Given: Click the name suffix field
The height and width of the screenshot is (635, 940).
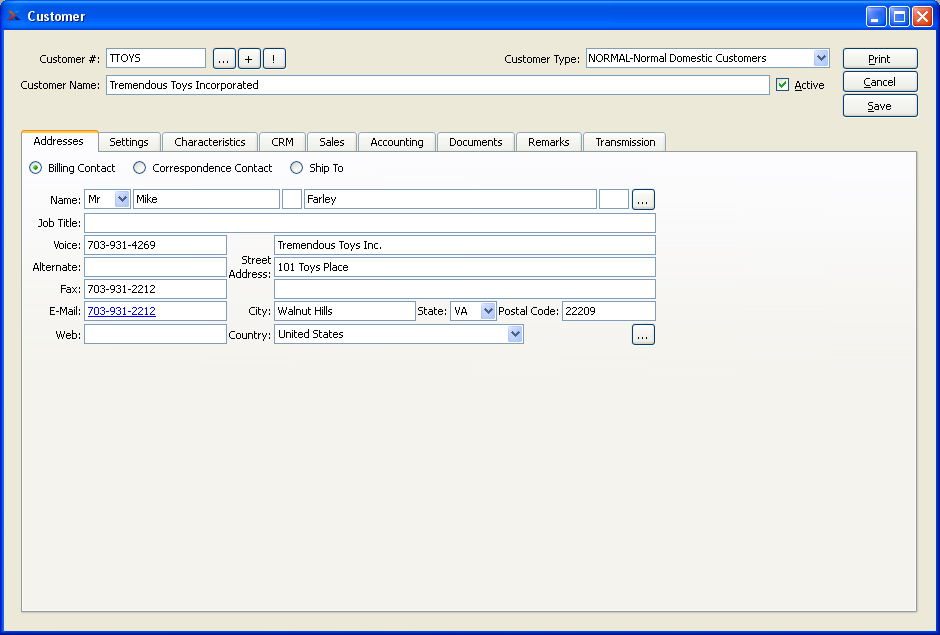Looking at the screenshot, I should (x=614, y=199).
